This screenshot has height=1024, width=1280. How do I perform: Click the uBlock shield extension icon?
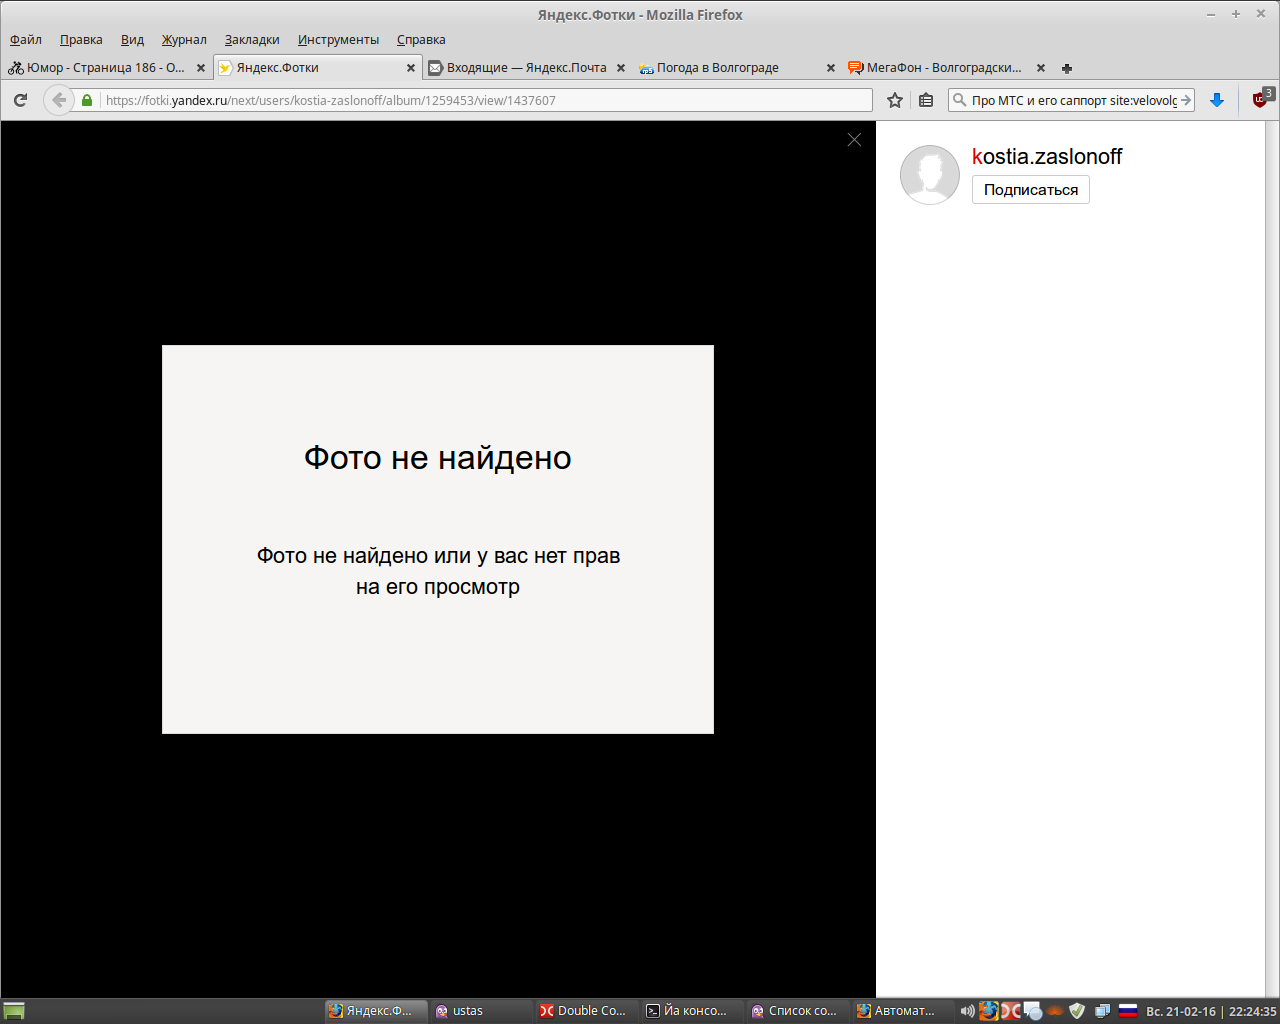tap(1262, 98)
